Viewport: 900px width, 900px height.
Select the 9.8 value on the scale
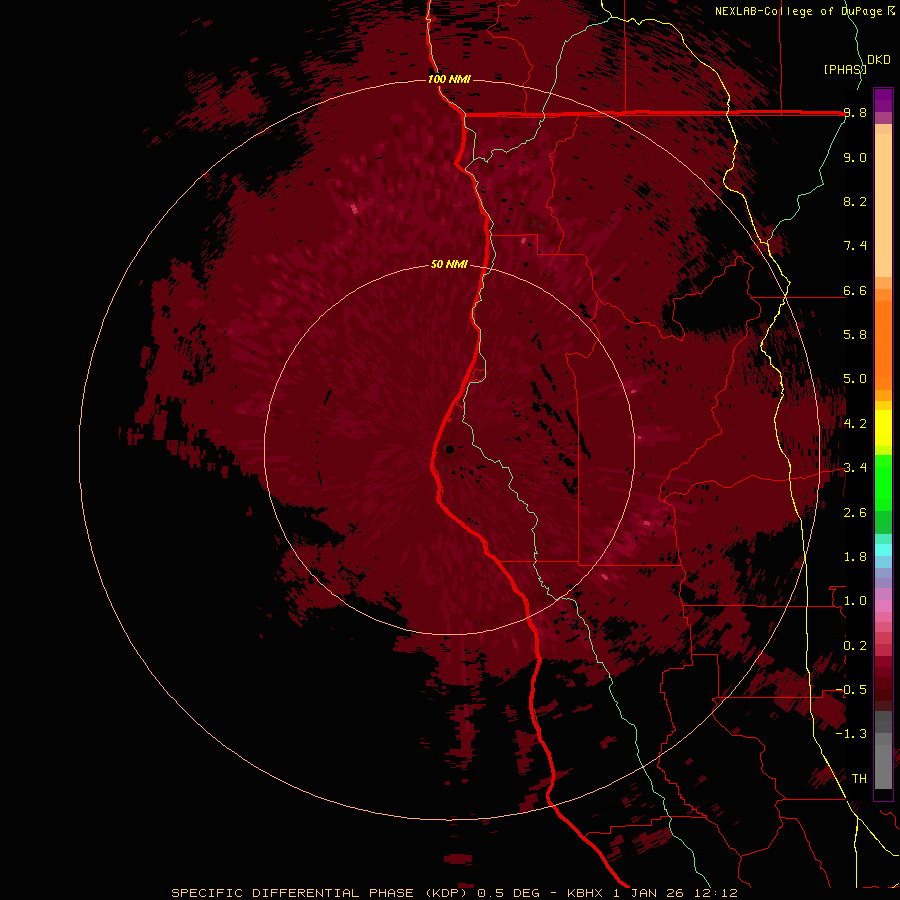coord(855,113)
